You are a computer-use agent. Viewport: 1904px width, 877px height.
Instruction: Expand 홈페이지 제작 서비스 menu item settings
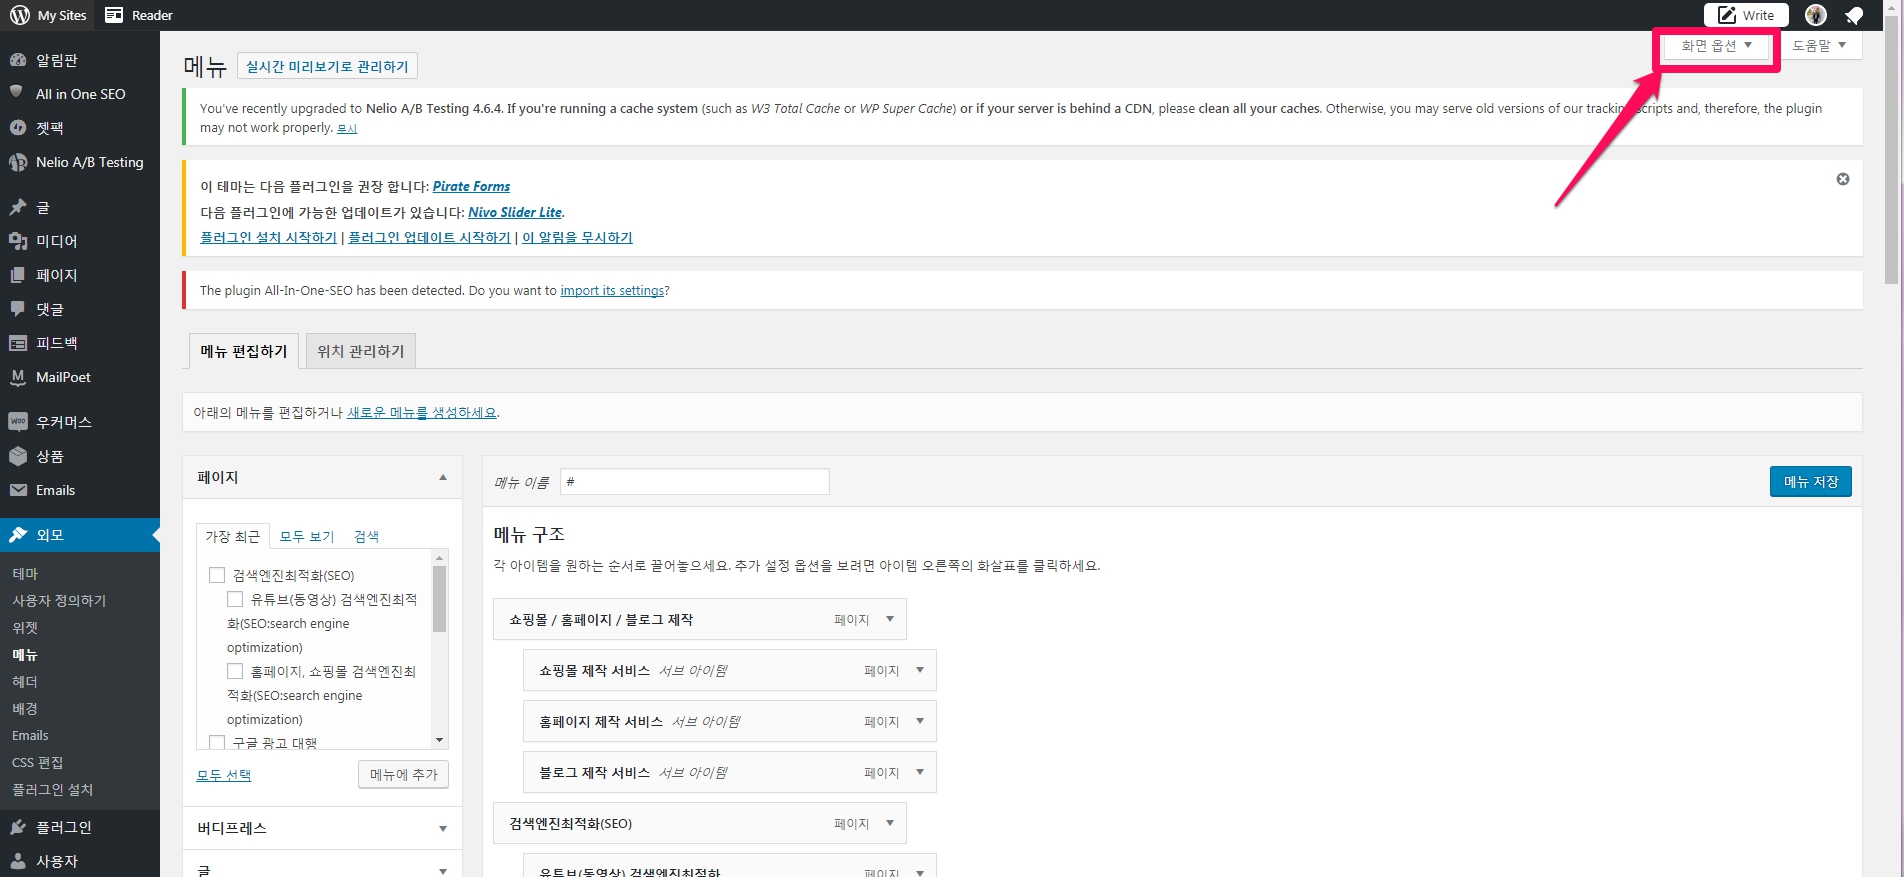tap(920, 722)
